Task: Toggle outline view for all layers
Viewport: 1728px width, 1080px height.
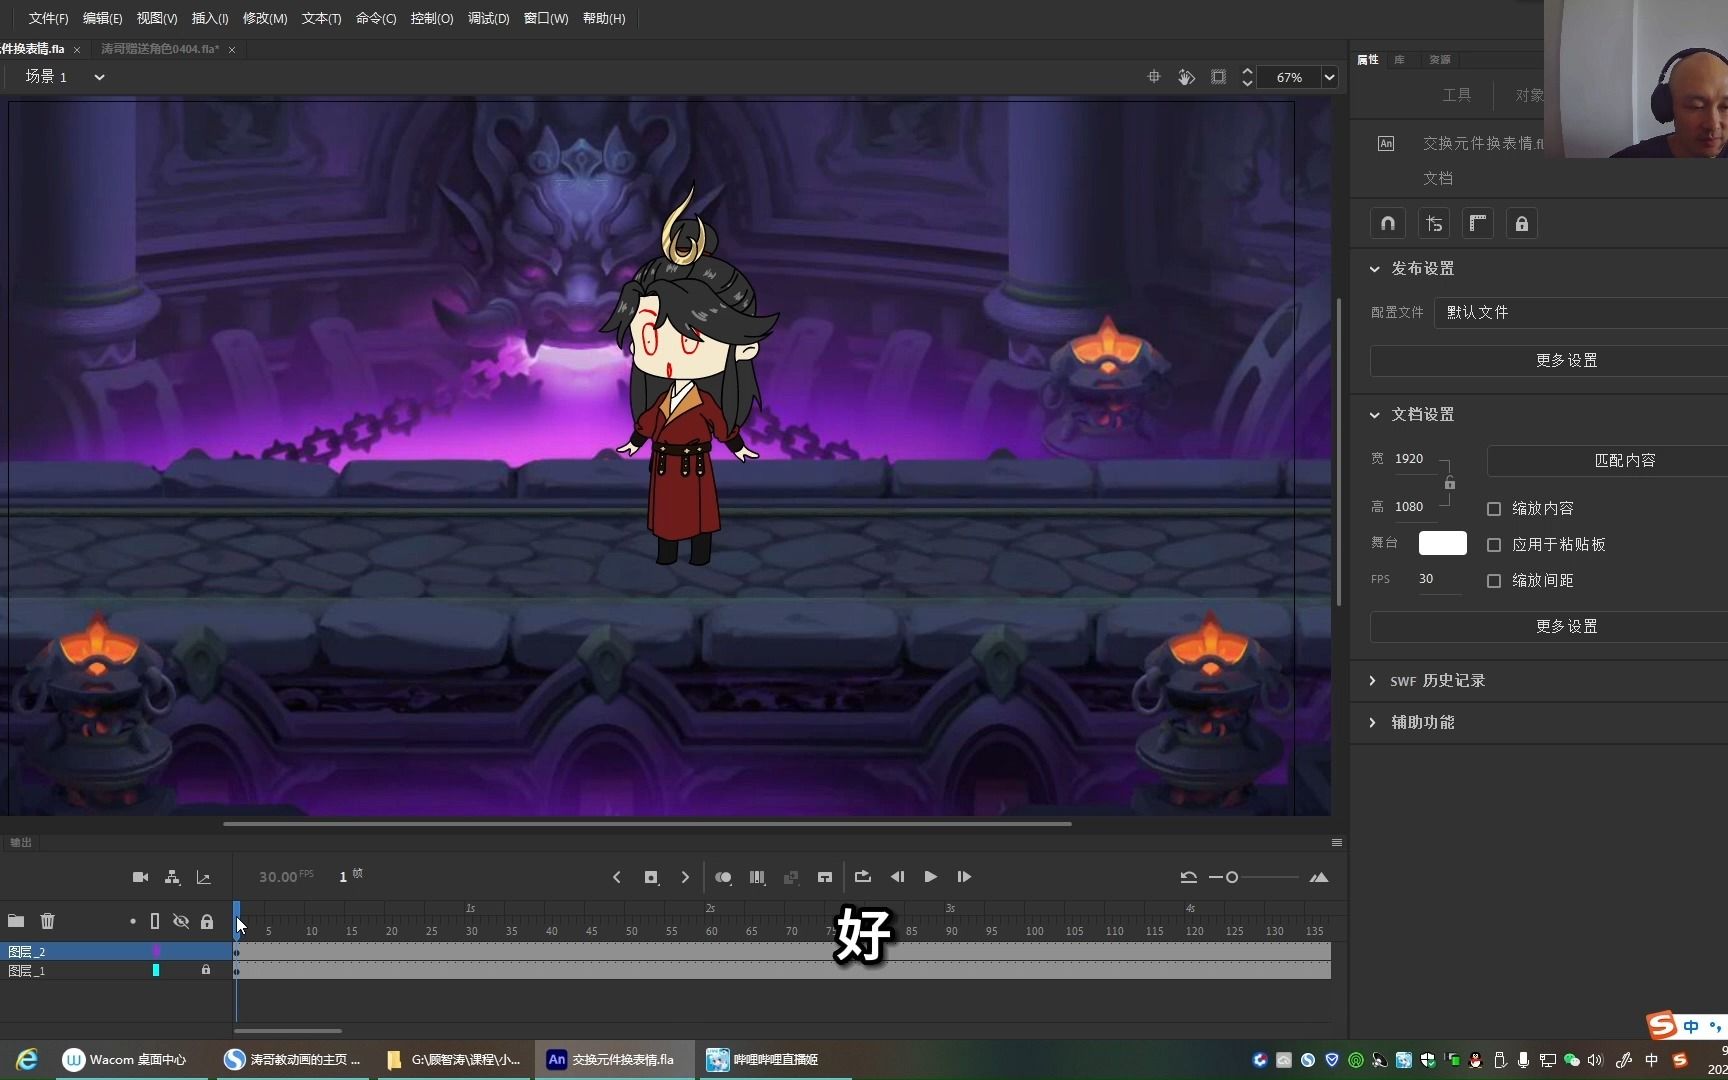Action: coord(155,921)
